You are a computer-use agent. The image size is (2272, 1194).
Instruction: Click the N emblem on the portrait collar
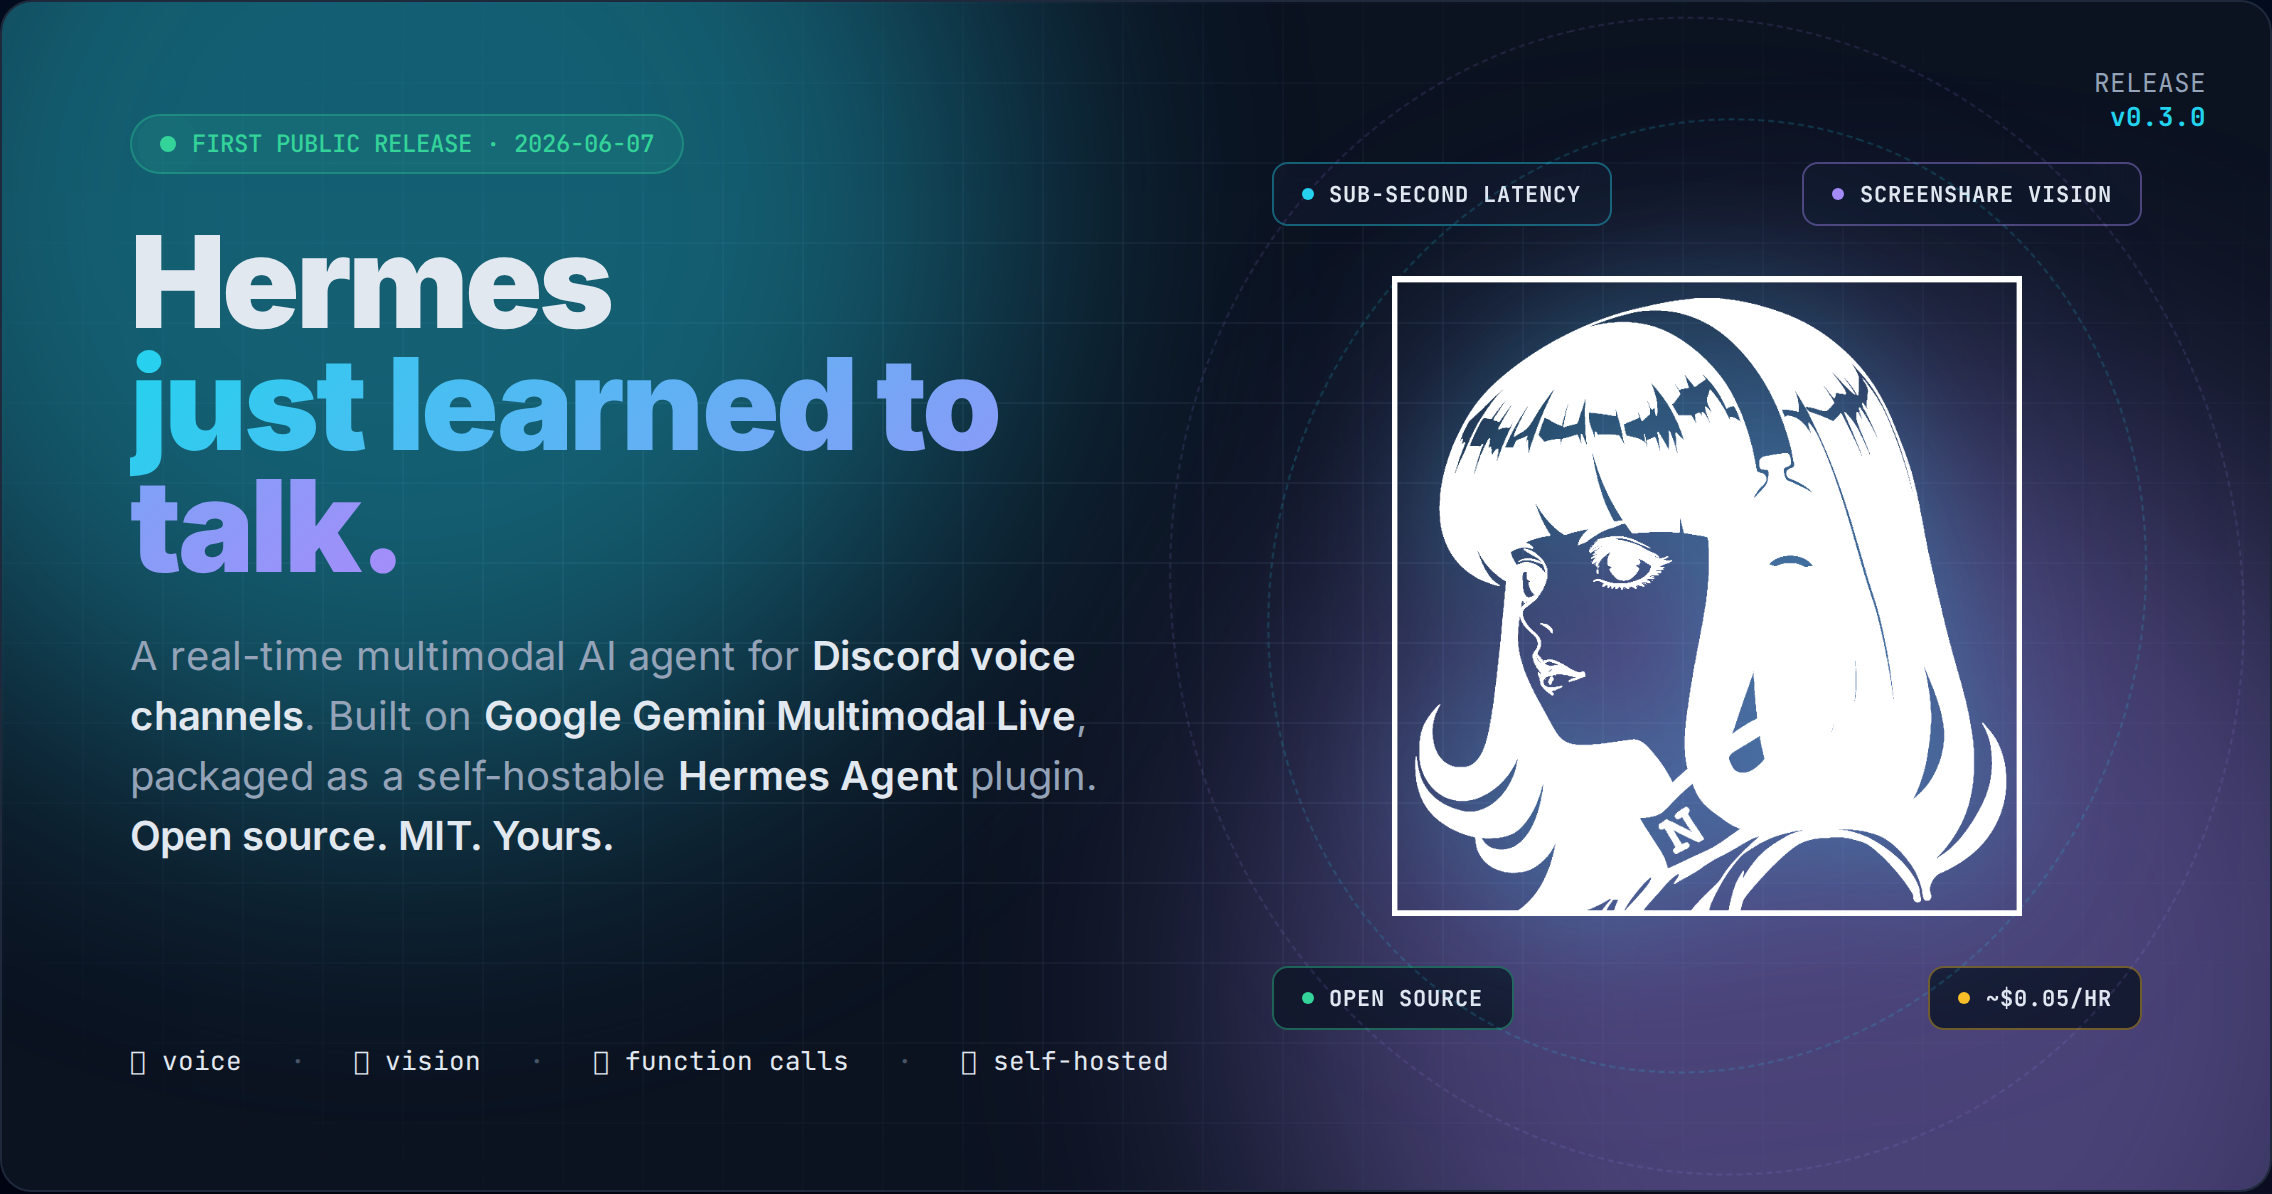pyautogui.click(x=1682, y=829)
